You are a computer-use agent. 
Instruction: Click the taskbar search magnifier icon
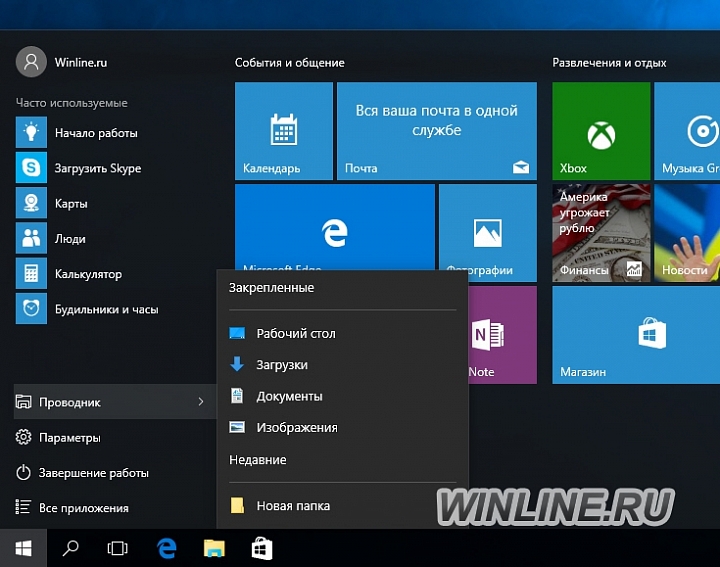tap(70, 548)
